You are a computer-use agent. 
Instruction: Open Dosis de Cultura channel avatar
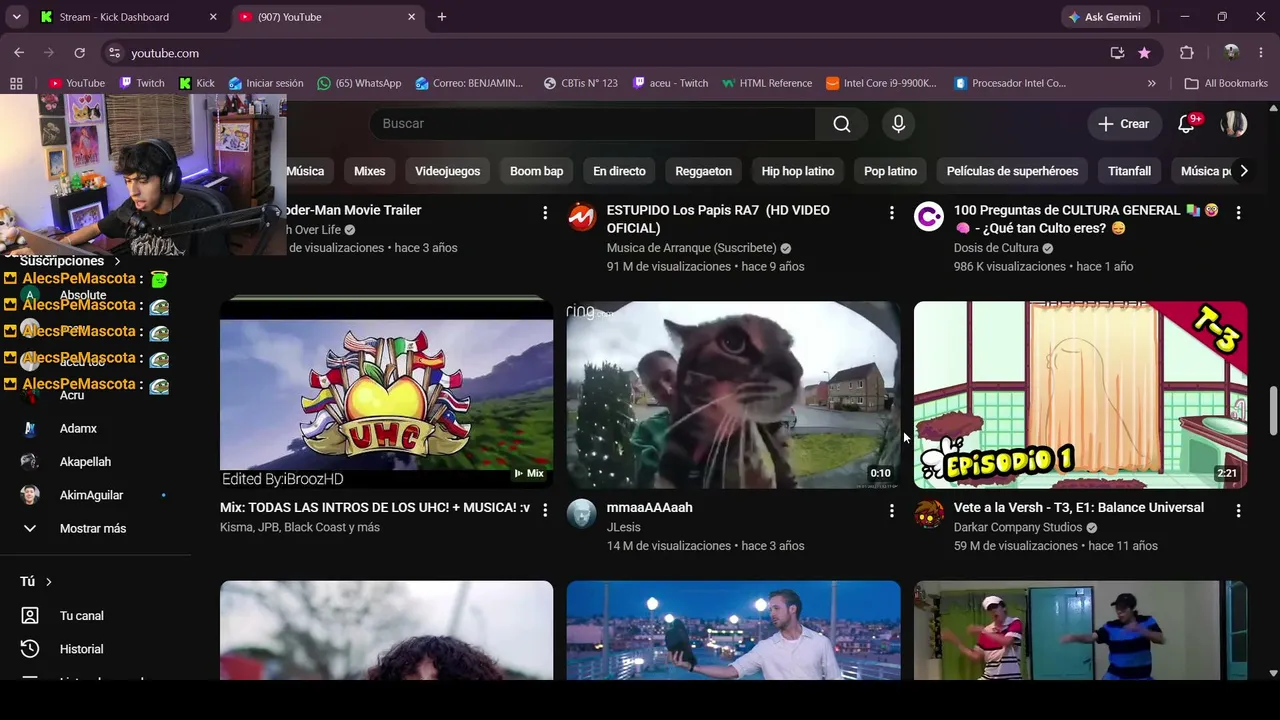pyautogui.click(x=929, y=217)
